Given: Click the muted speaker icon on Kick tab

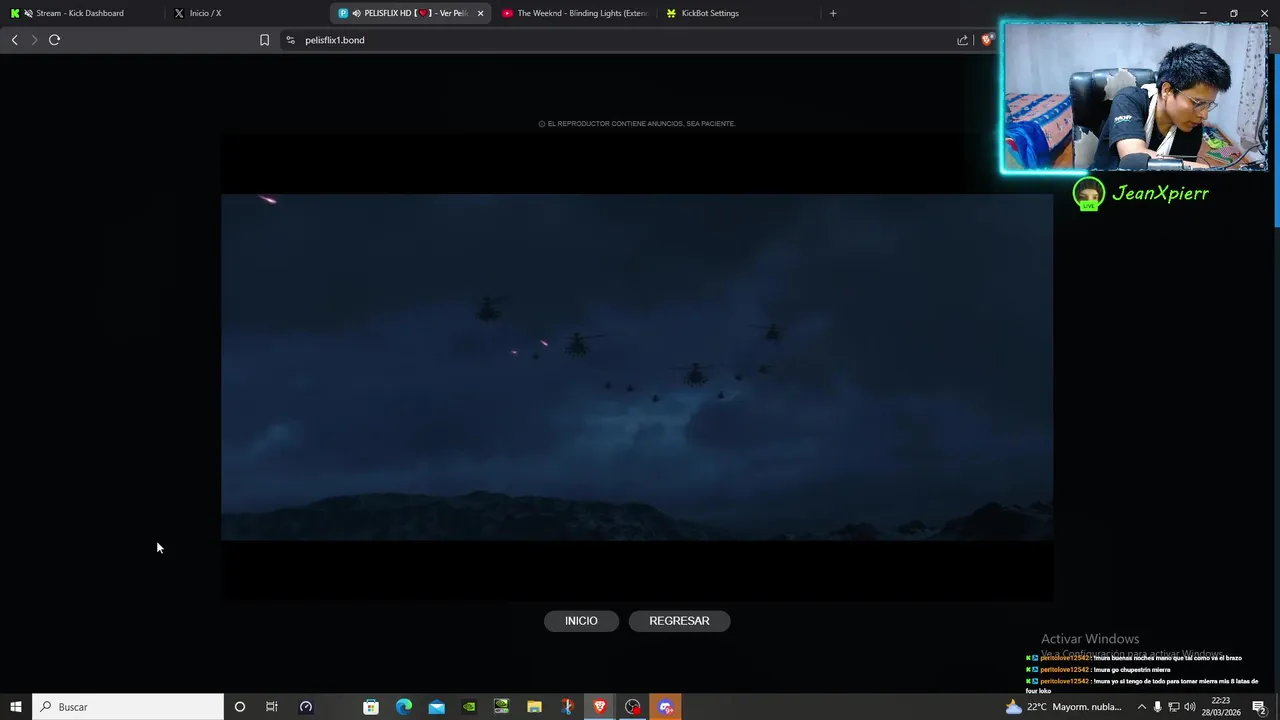Looking at the screenshot, I should (27, 13).
